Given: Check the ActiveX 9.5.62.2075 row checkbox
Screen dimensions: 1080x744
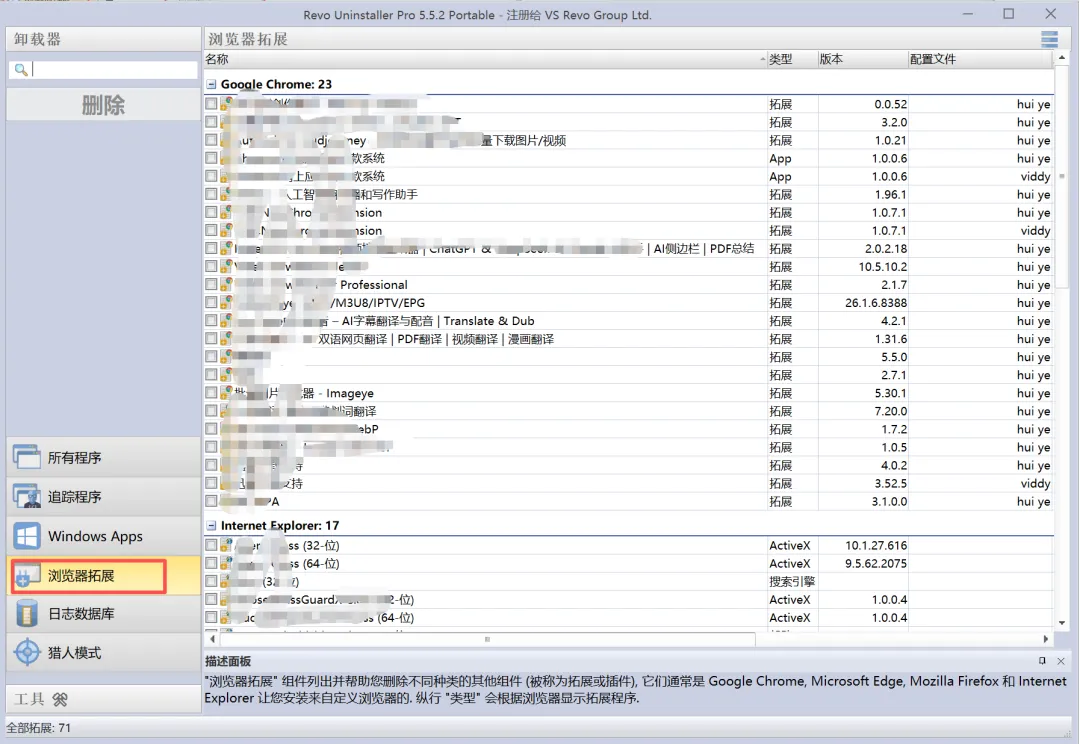Looking at the screenshot, I should click(211, 563).
